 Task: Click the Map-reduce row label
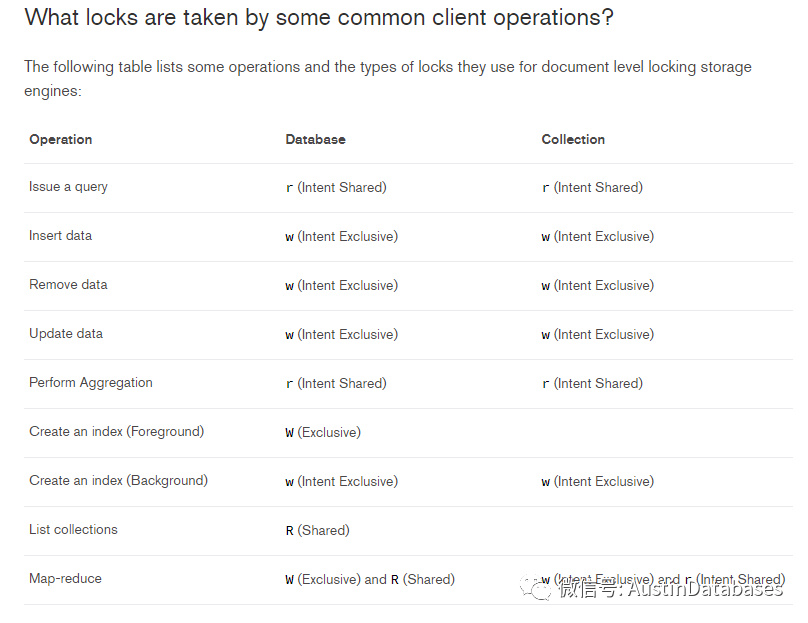coord(65,579)
